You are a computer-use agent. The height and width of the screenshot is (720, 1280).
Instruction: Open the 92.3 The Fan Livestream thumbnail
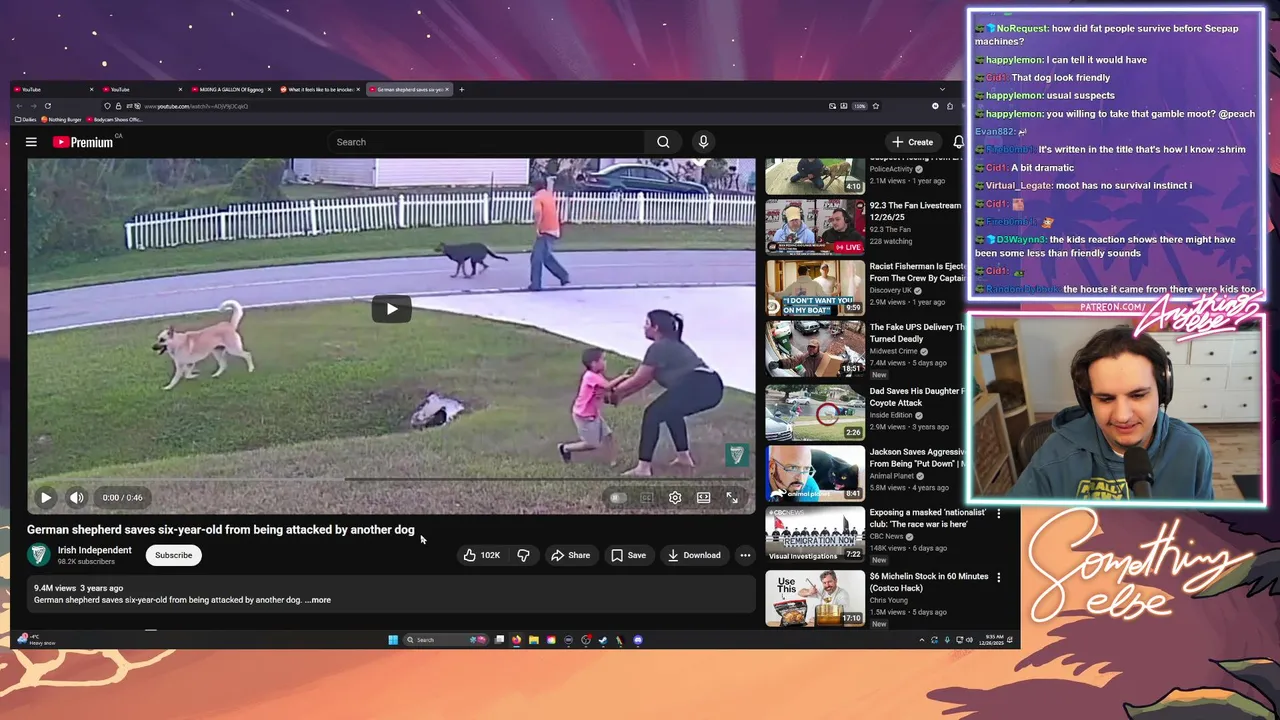[815, 227]
